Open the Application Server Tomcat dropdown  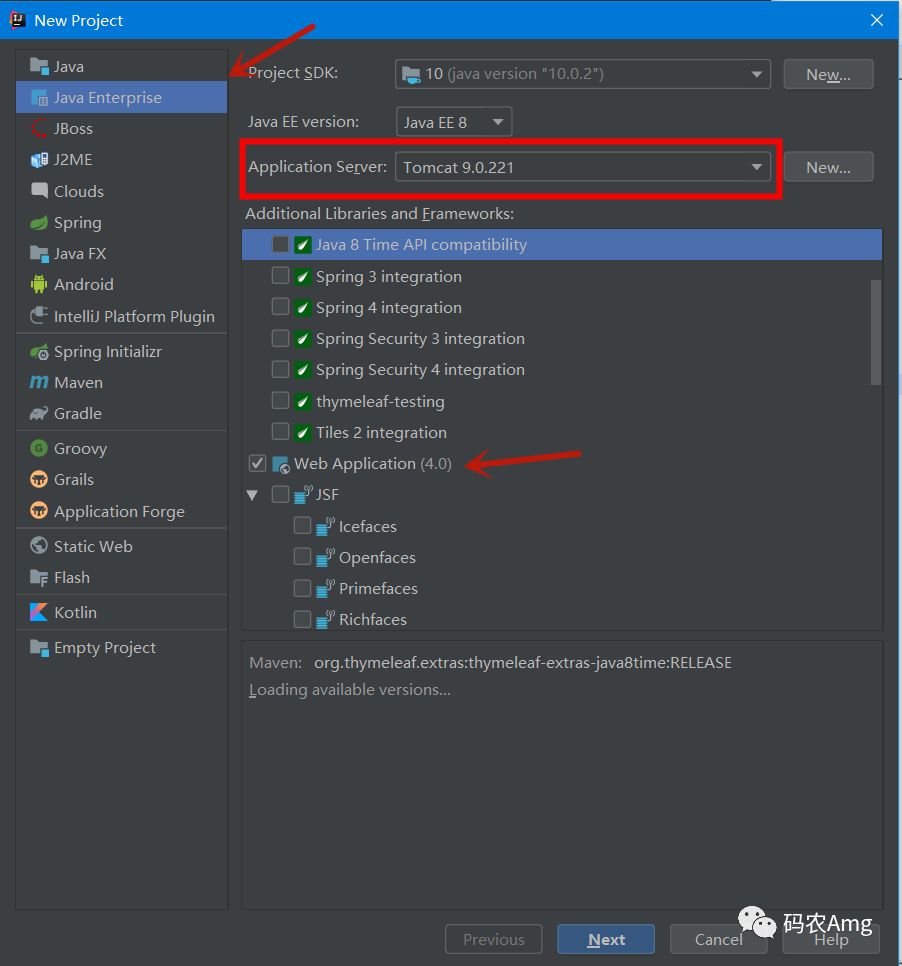[582, 167]
